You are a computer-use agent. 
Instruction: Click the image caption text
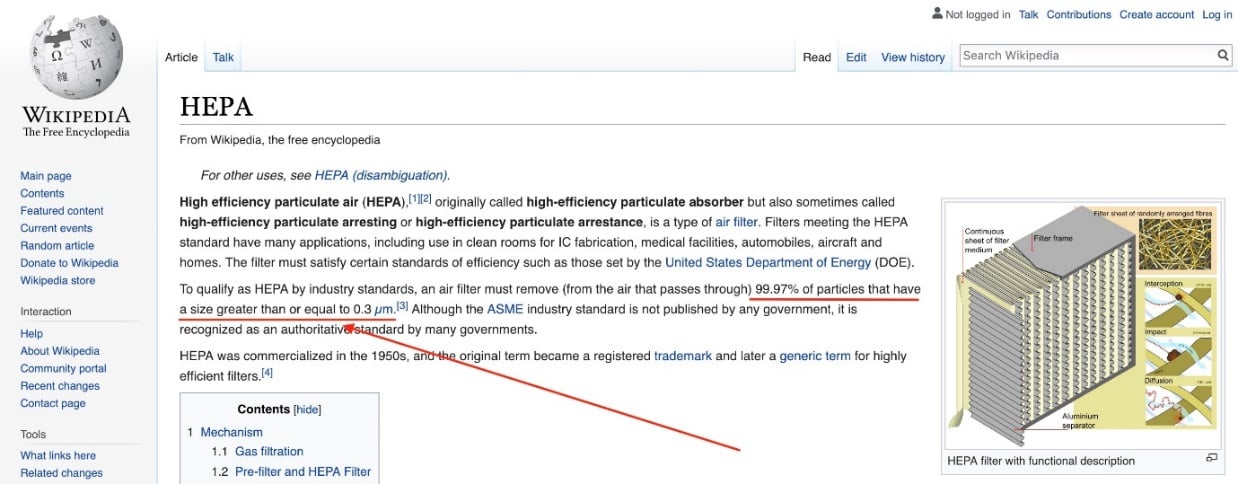(x=1041, y=462)
